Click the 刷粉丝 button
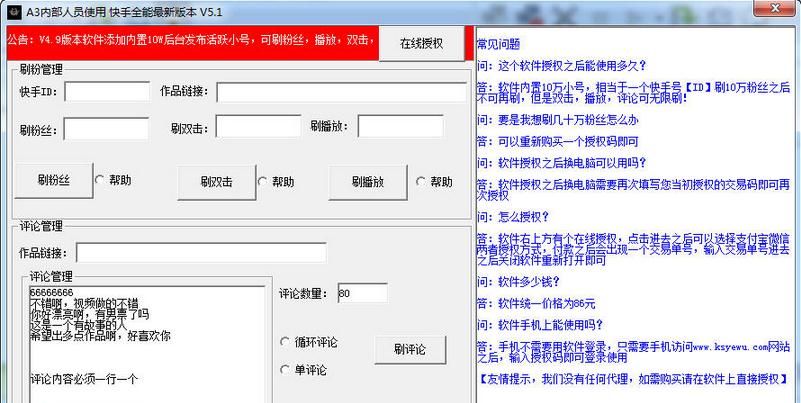Image resolution: width=801 pixels, height=403 pixels. [x=54, y=180]
